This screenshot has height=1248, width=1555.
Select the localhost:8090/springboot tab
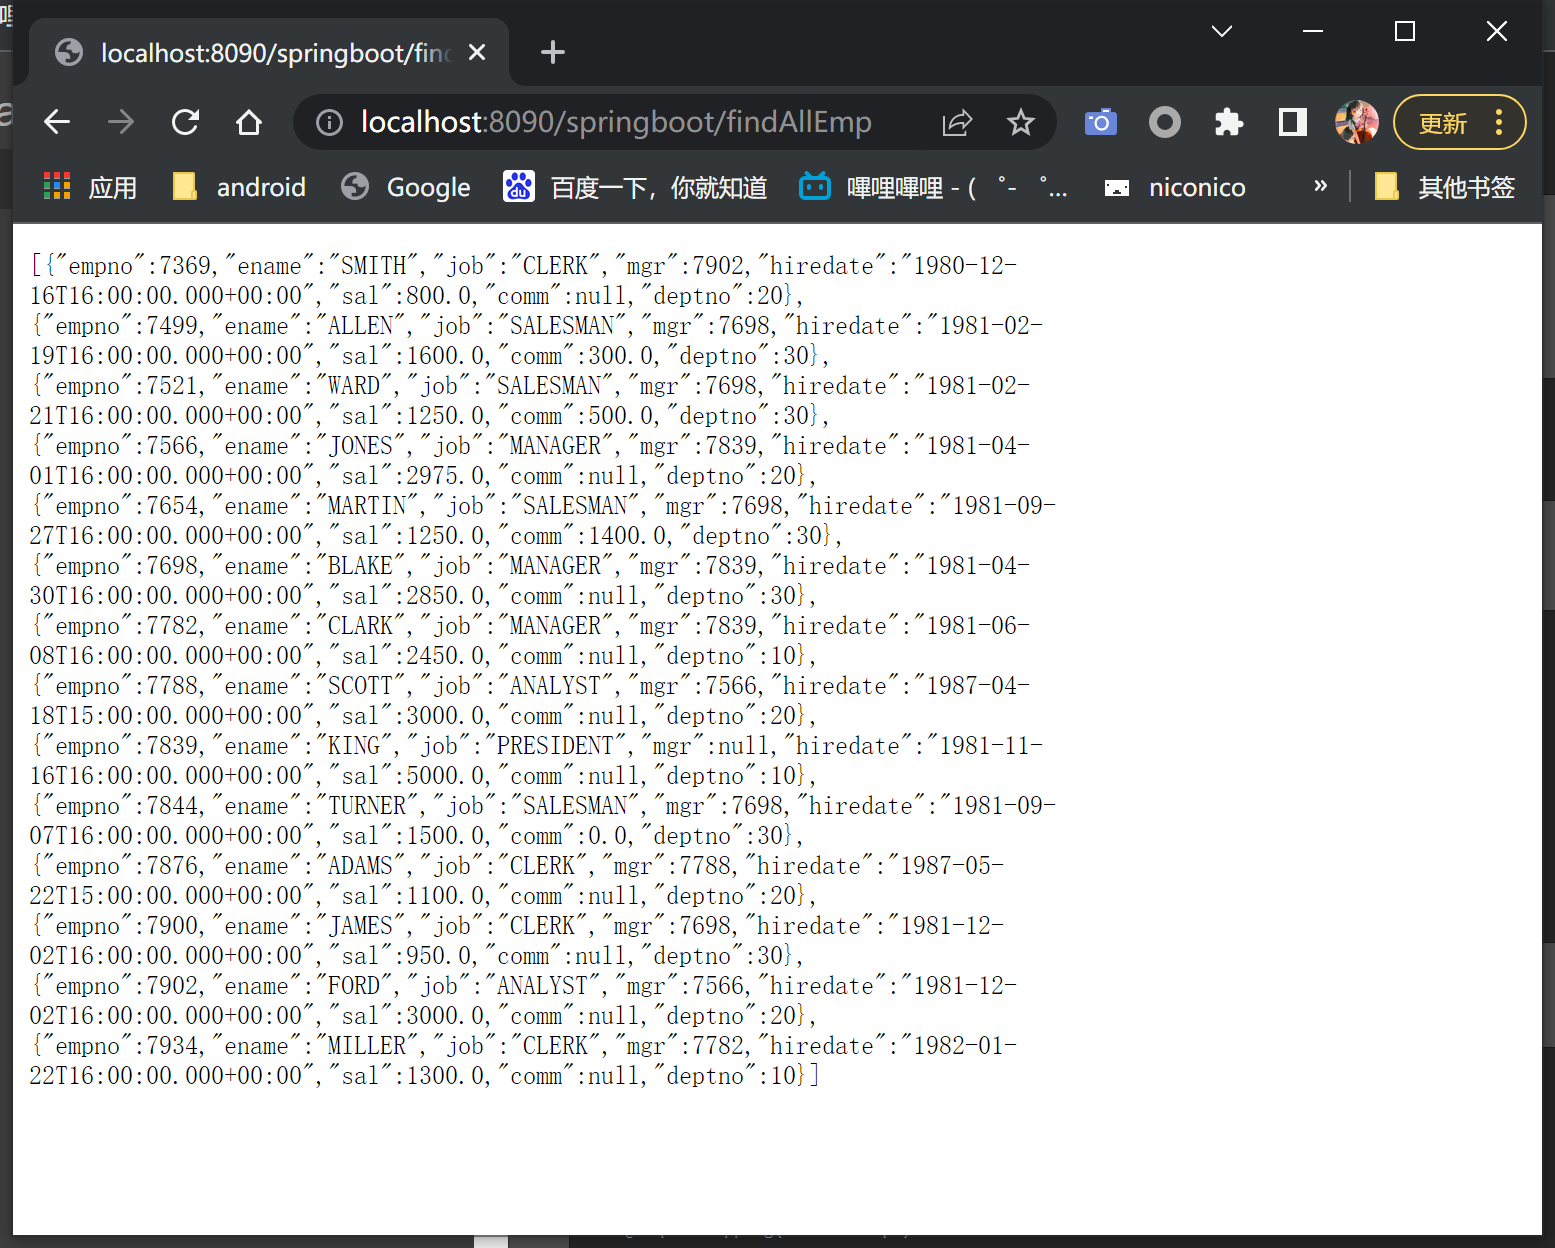coord(270,52)
